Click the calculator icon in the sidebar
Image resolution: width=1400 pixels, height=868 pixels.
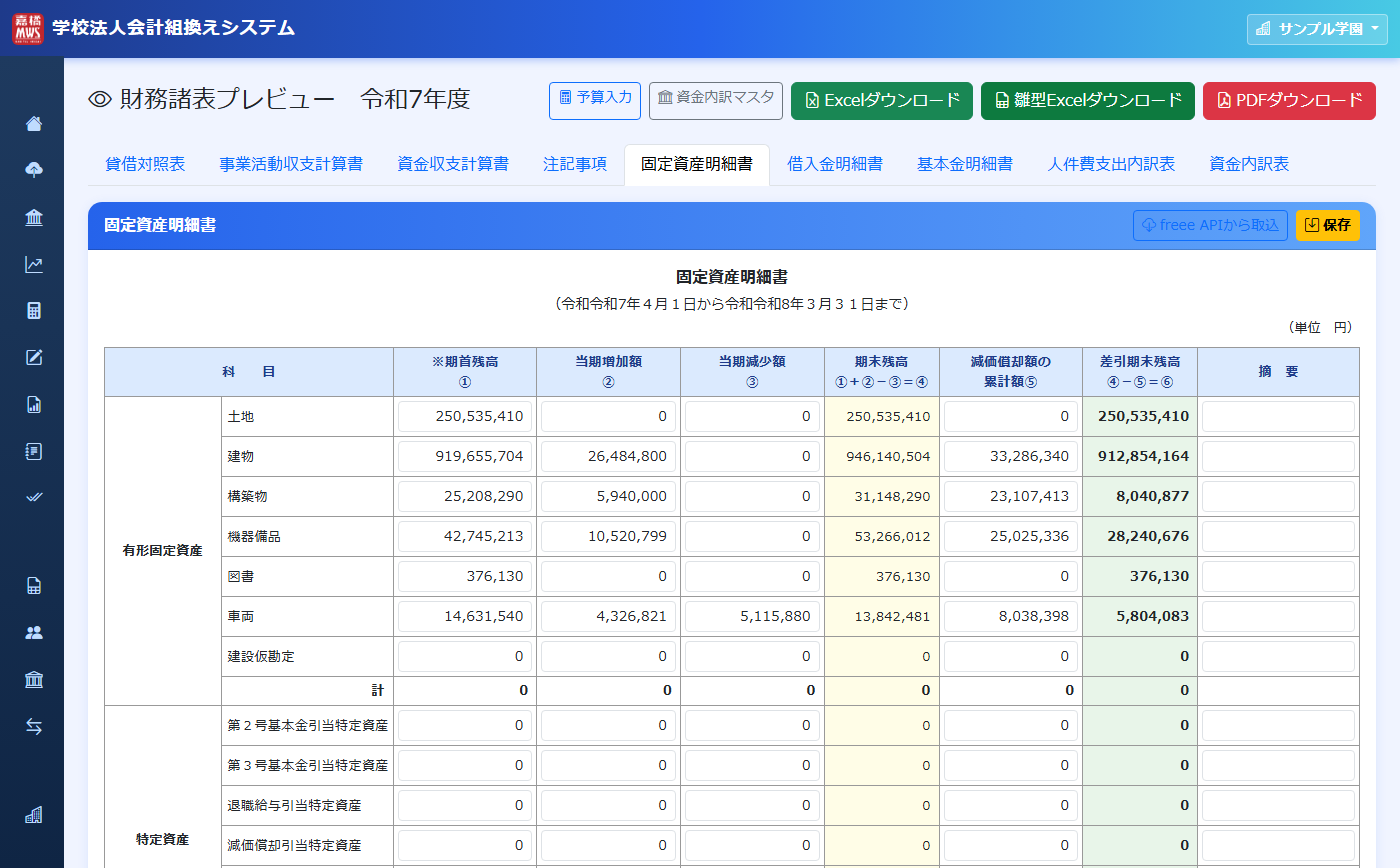point(34,311)
